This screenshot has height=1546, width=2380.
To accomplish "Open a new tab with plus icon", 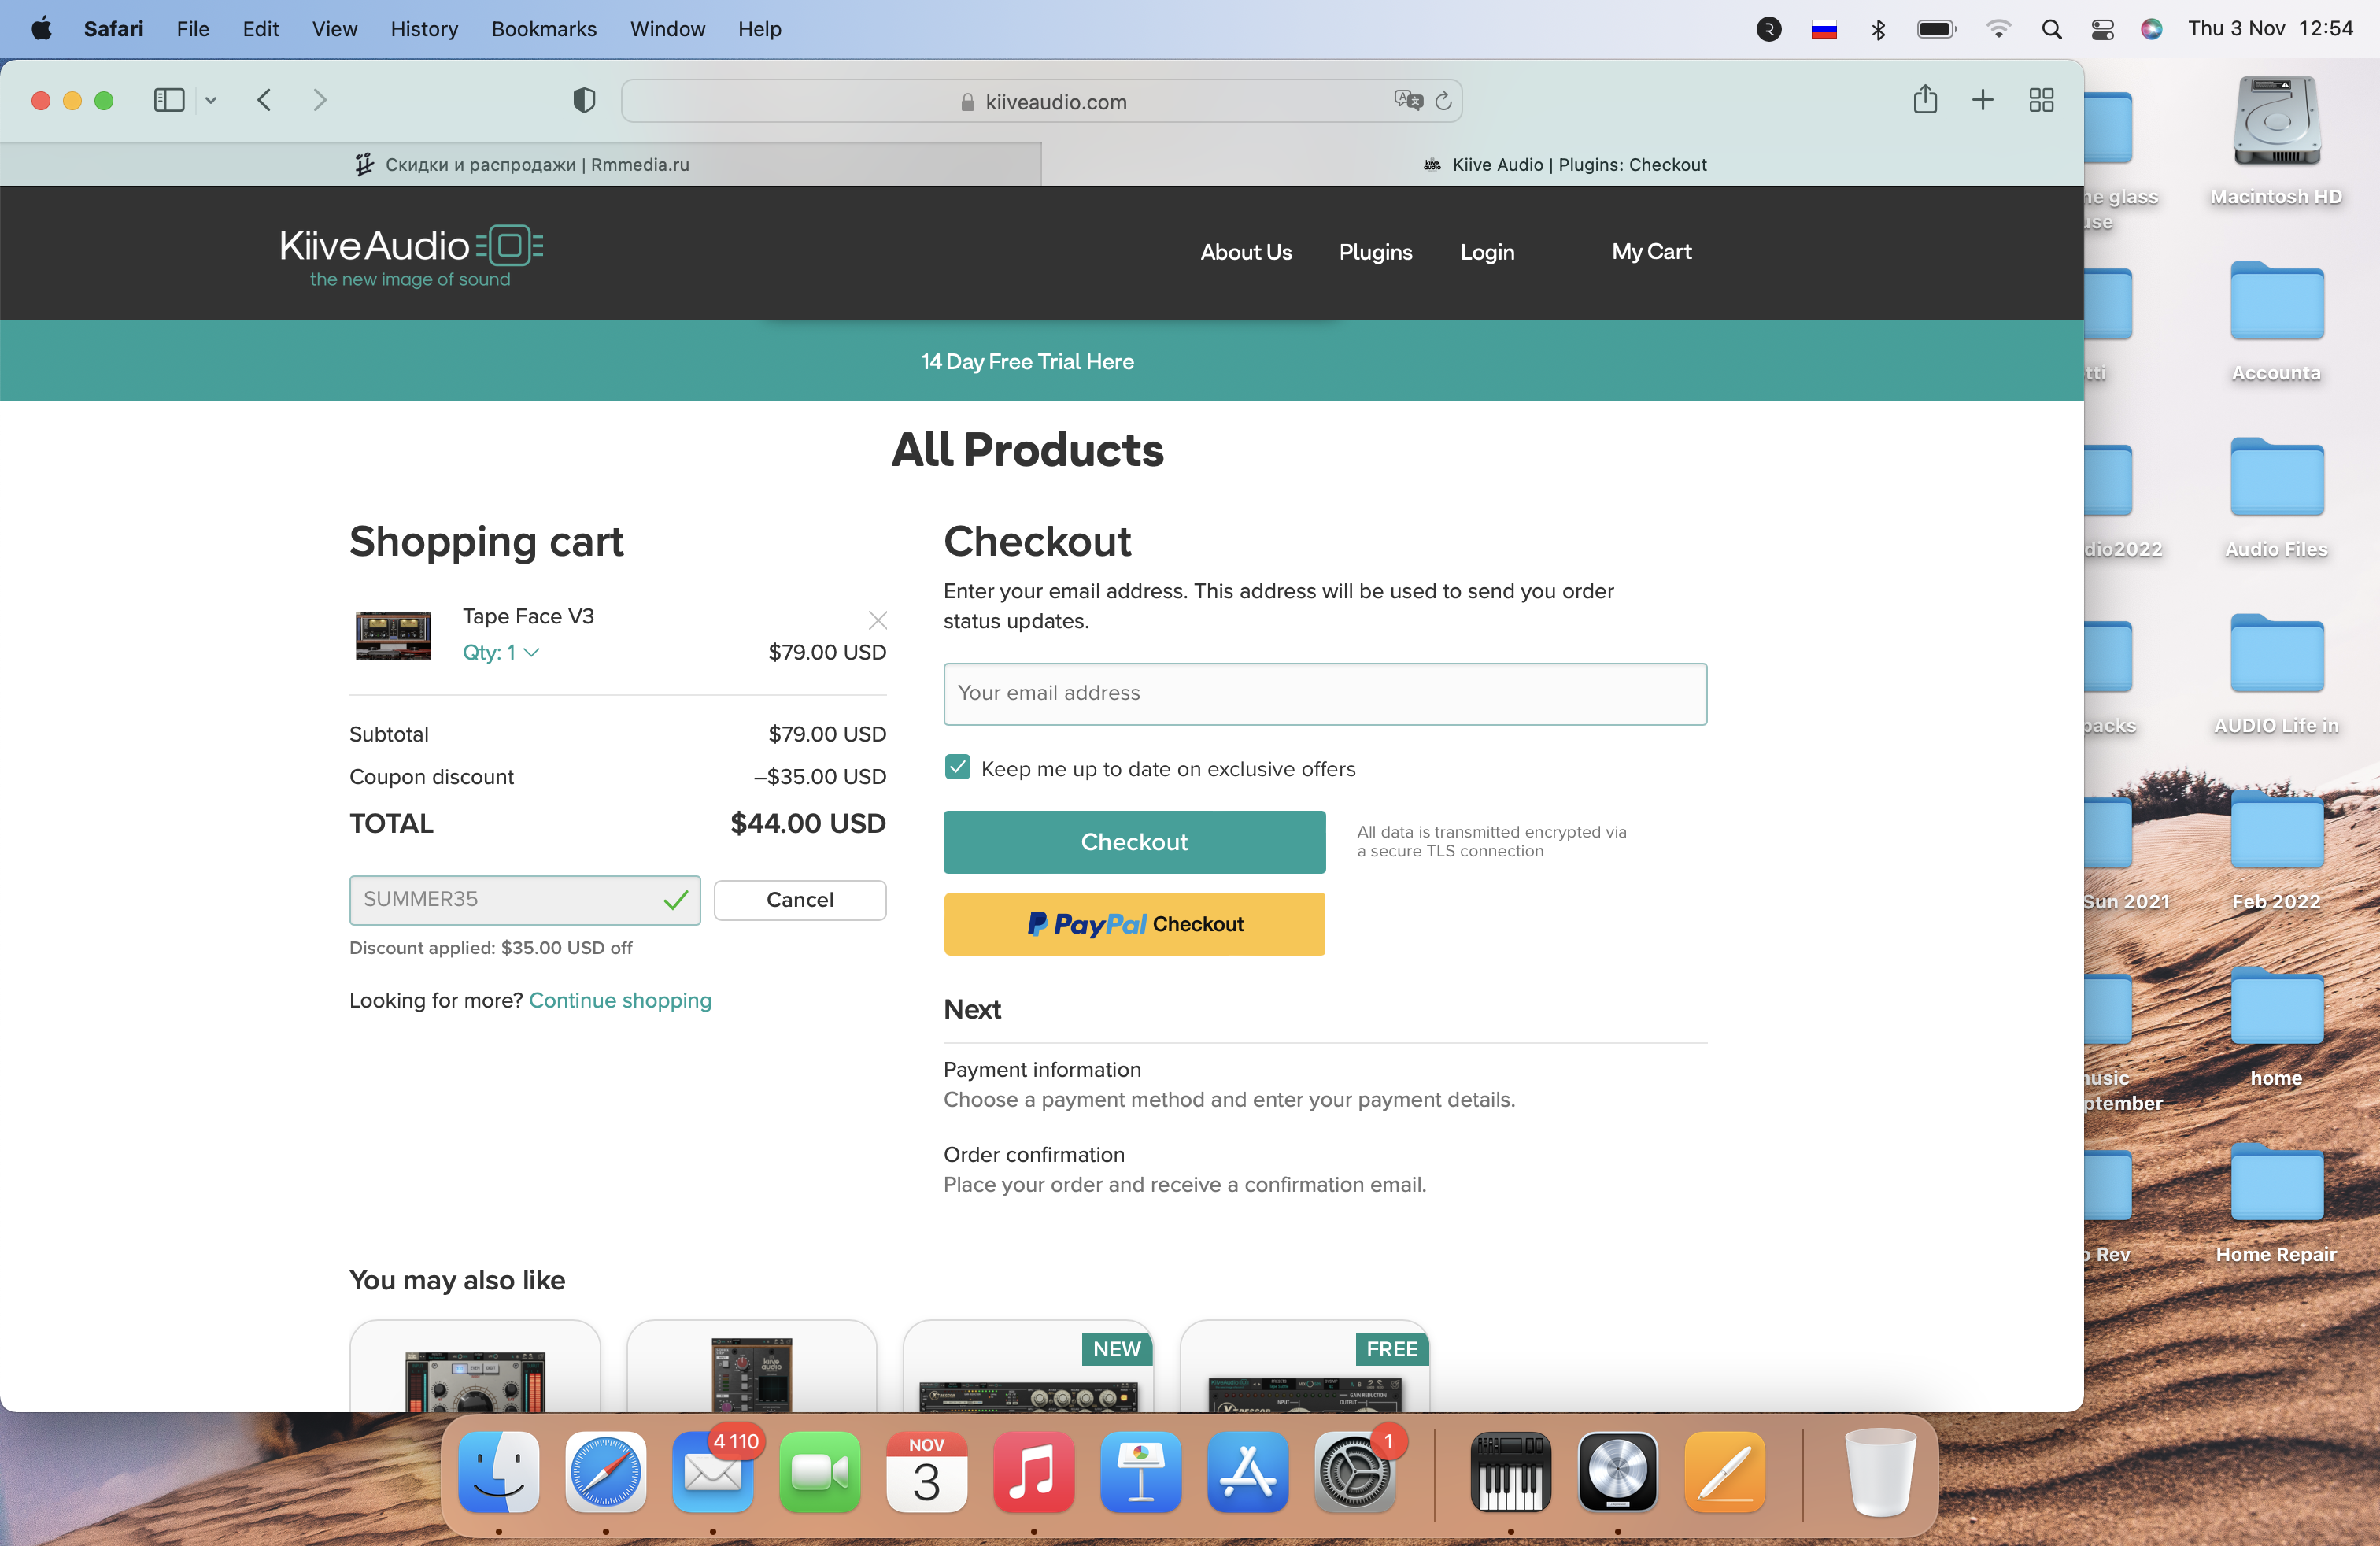I will (x=1982, y=100).
